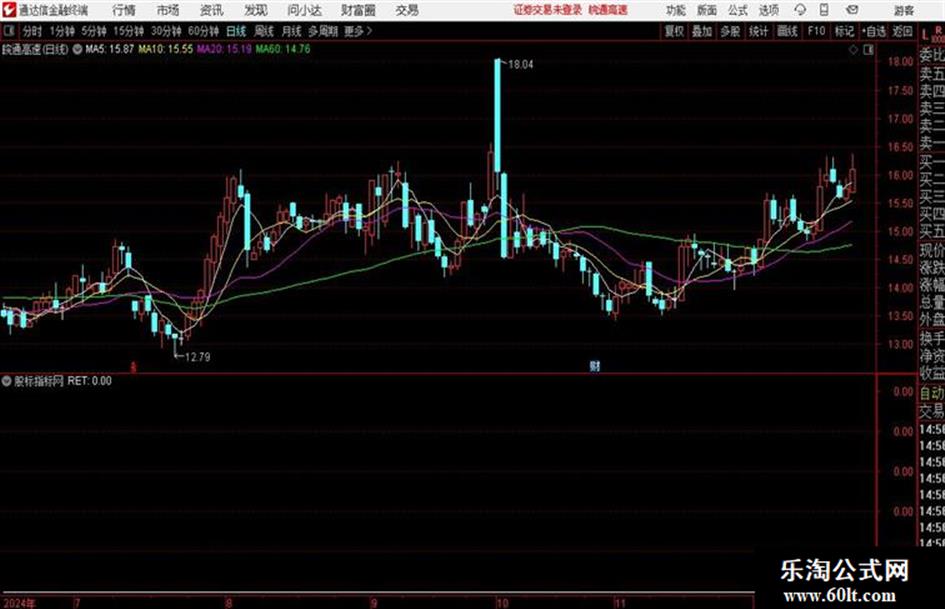Viewport: 945px width, 609px height.
Task: Switch to the 1分钟 period tab
Action: [x=61, y=31]
